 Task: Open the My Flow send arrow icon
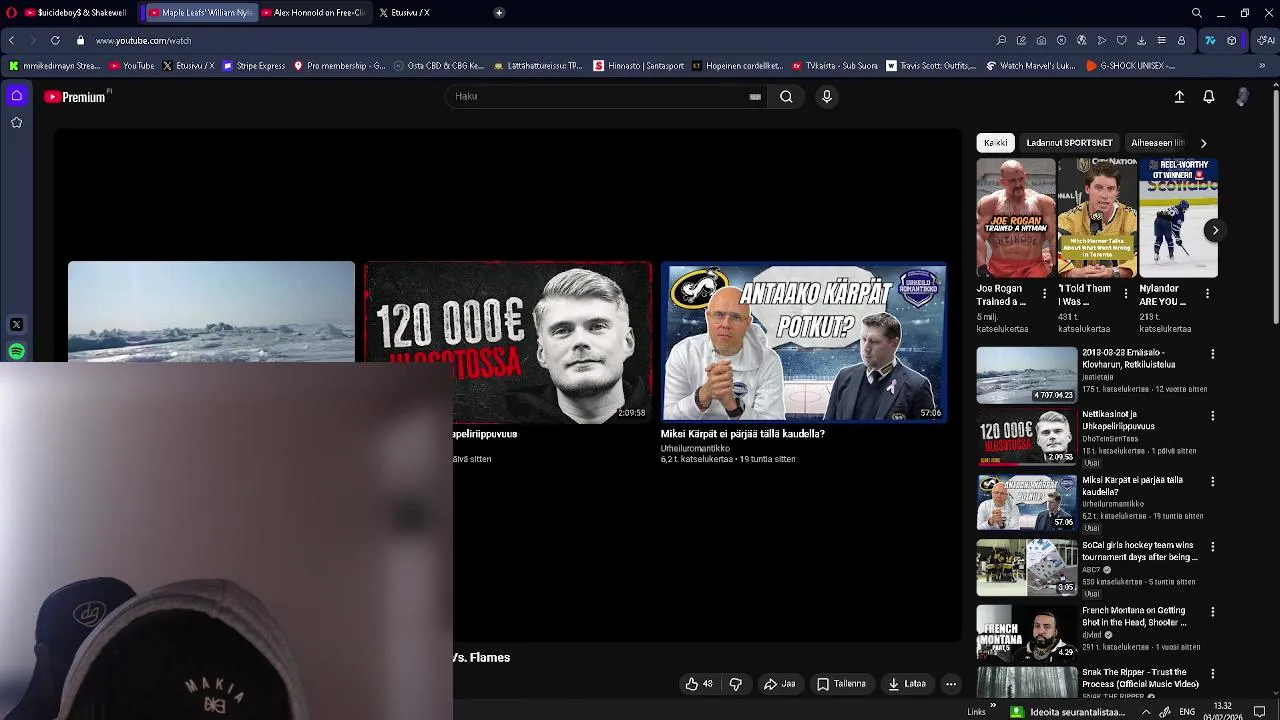(1101, 40)
